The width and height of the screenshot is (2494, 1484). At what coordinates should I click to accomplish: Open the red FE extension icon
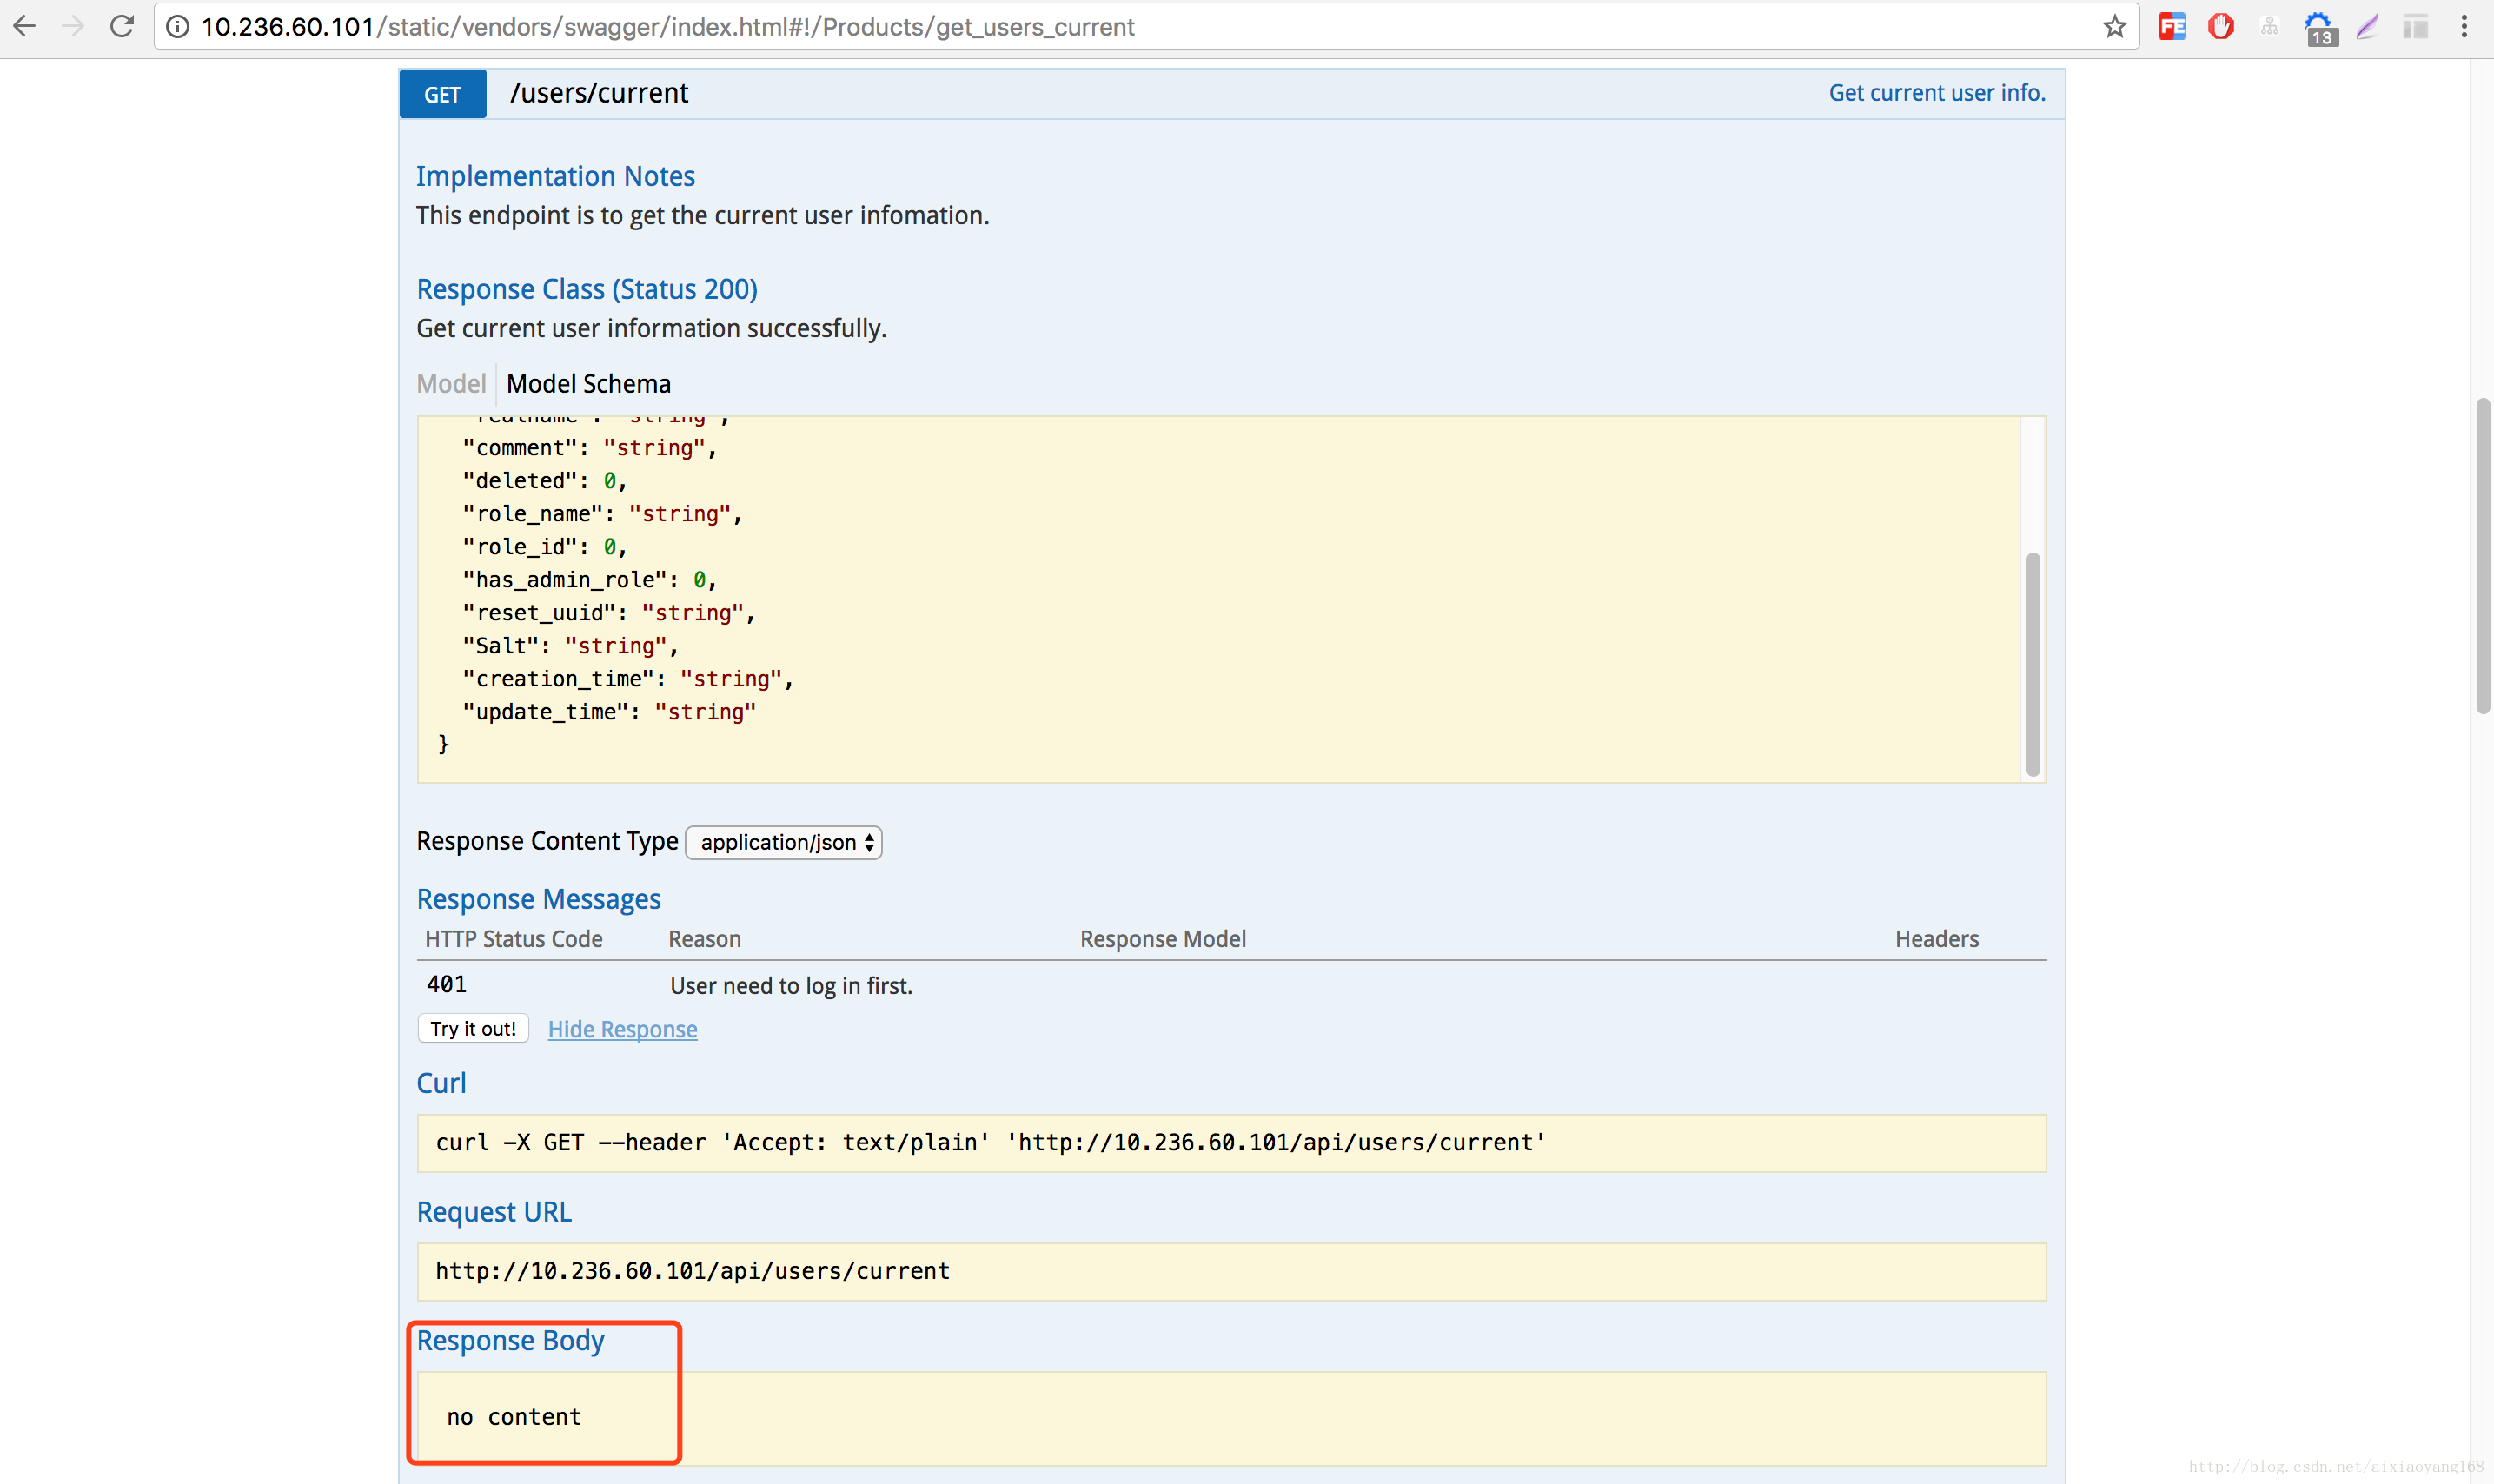(x=2172, y=27)
